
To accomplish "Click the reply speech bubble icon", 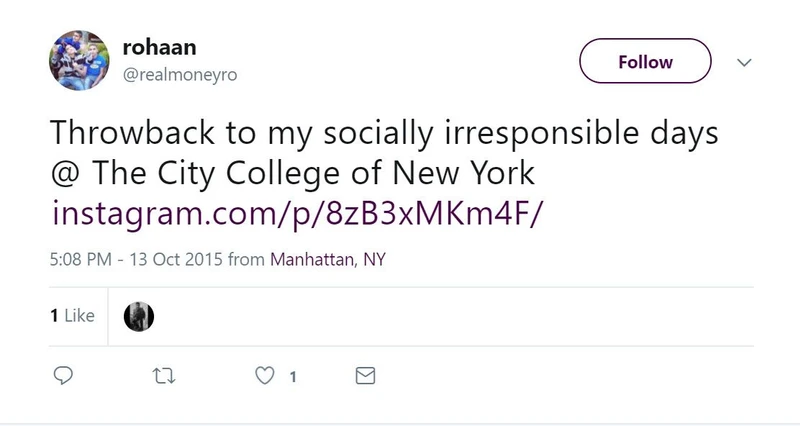I will coord(62,376).
